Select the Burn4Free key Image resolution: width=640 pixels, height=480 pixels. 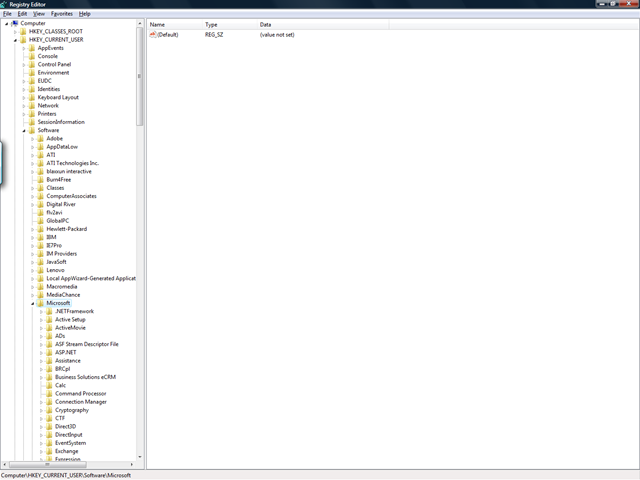pos(59,180)
